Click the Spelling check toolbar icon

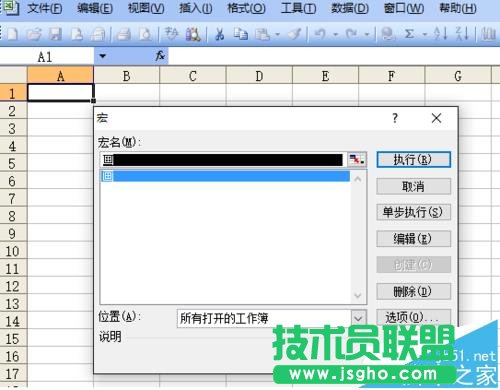[172, 34]
